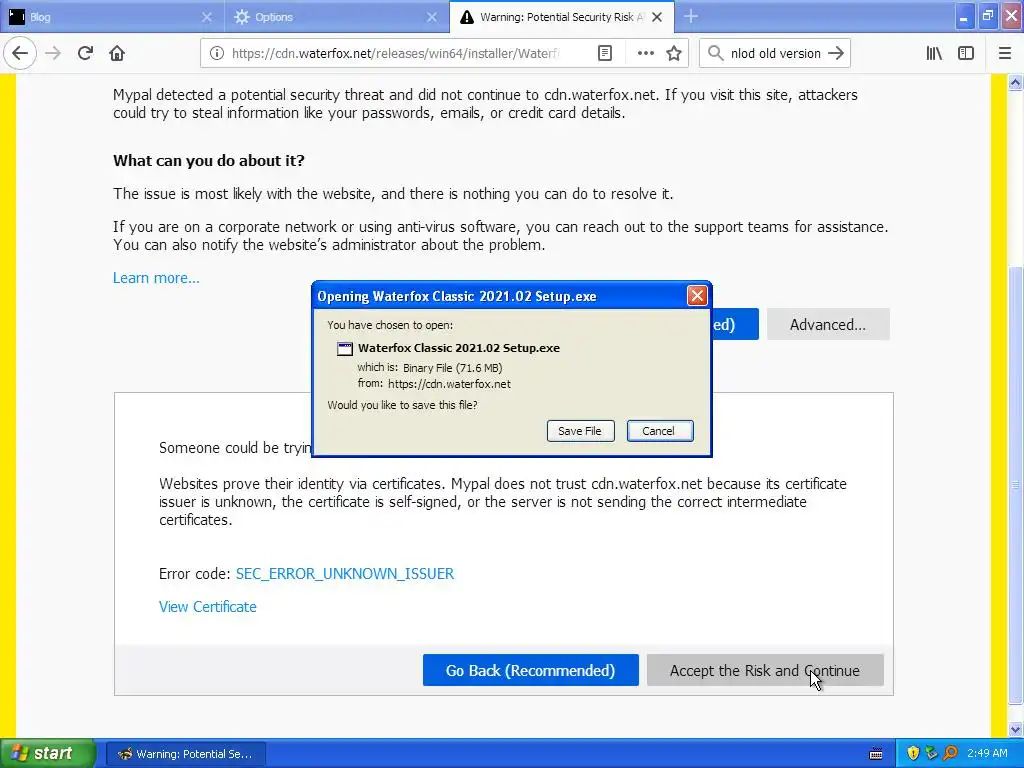Cancel the Waterfox download dialog

pos(660,431)
